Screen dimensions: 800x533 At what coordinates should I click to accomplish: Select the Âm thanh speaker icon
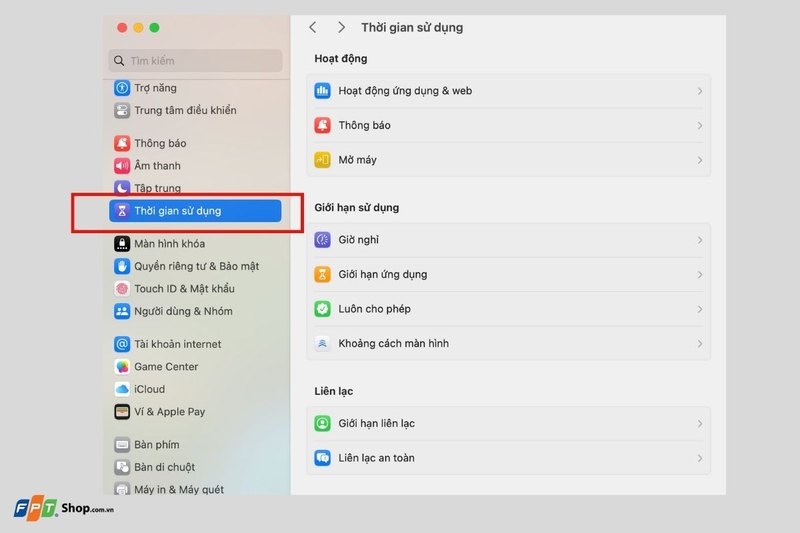122,166
